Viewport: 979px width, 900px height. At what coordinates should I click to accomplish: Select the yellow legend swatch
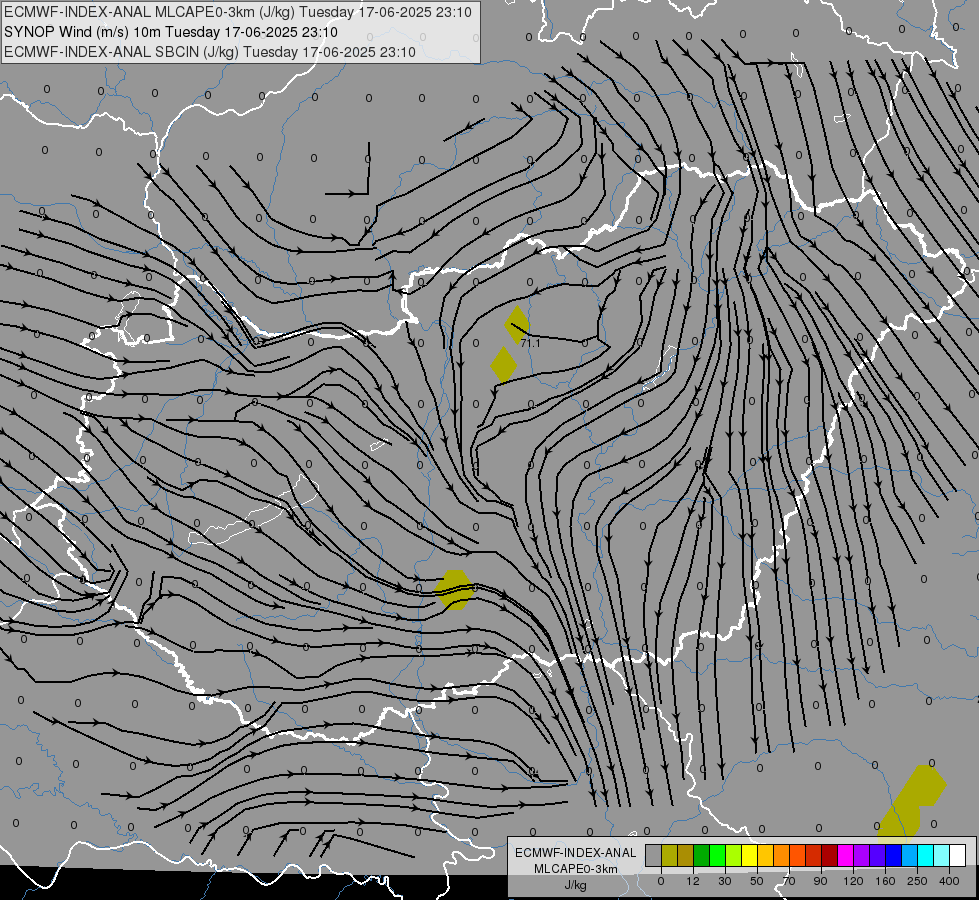[750, 856]
